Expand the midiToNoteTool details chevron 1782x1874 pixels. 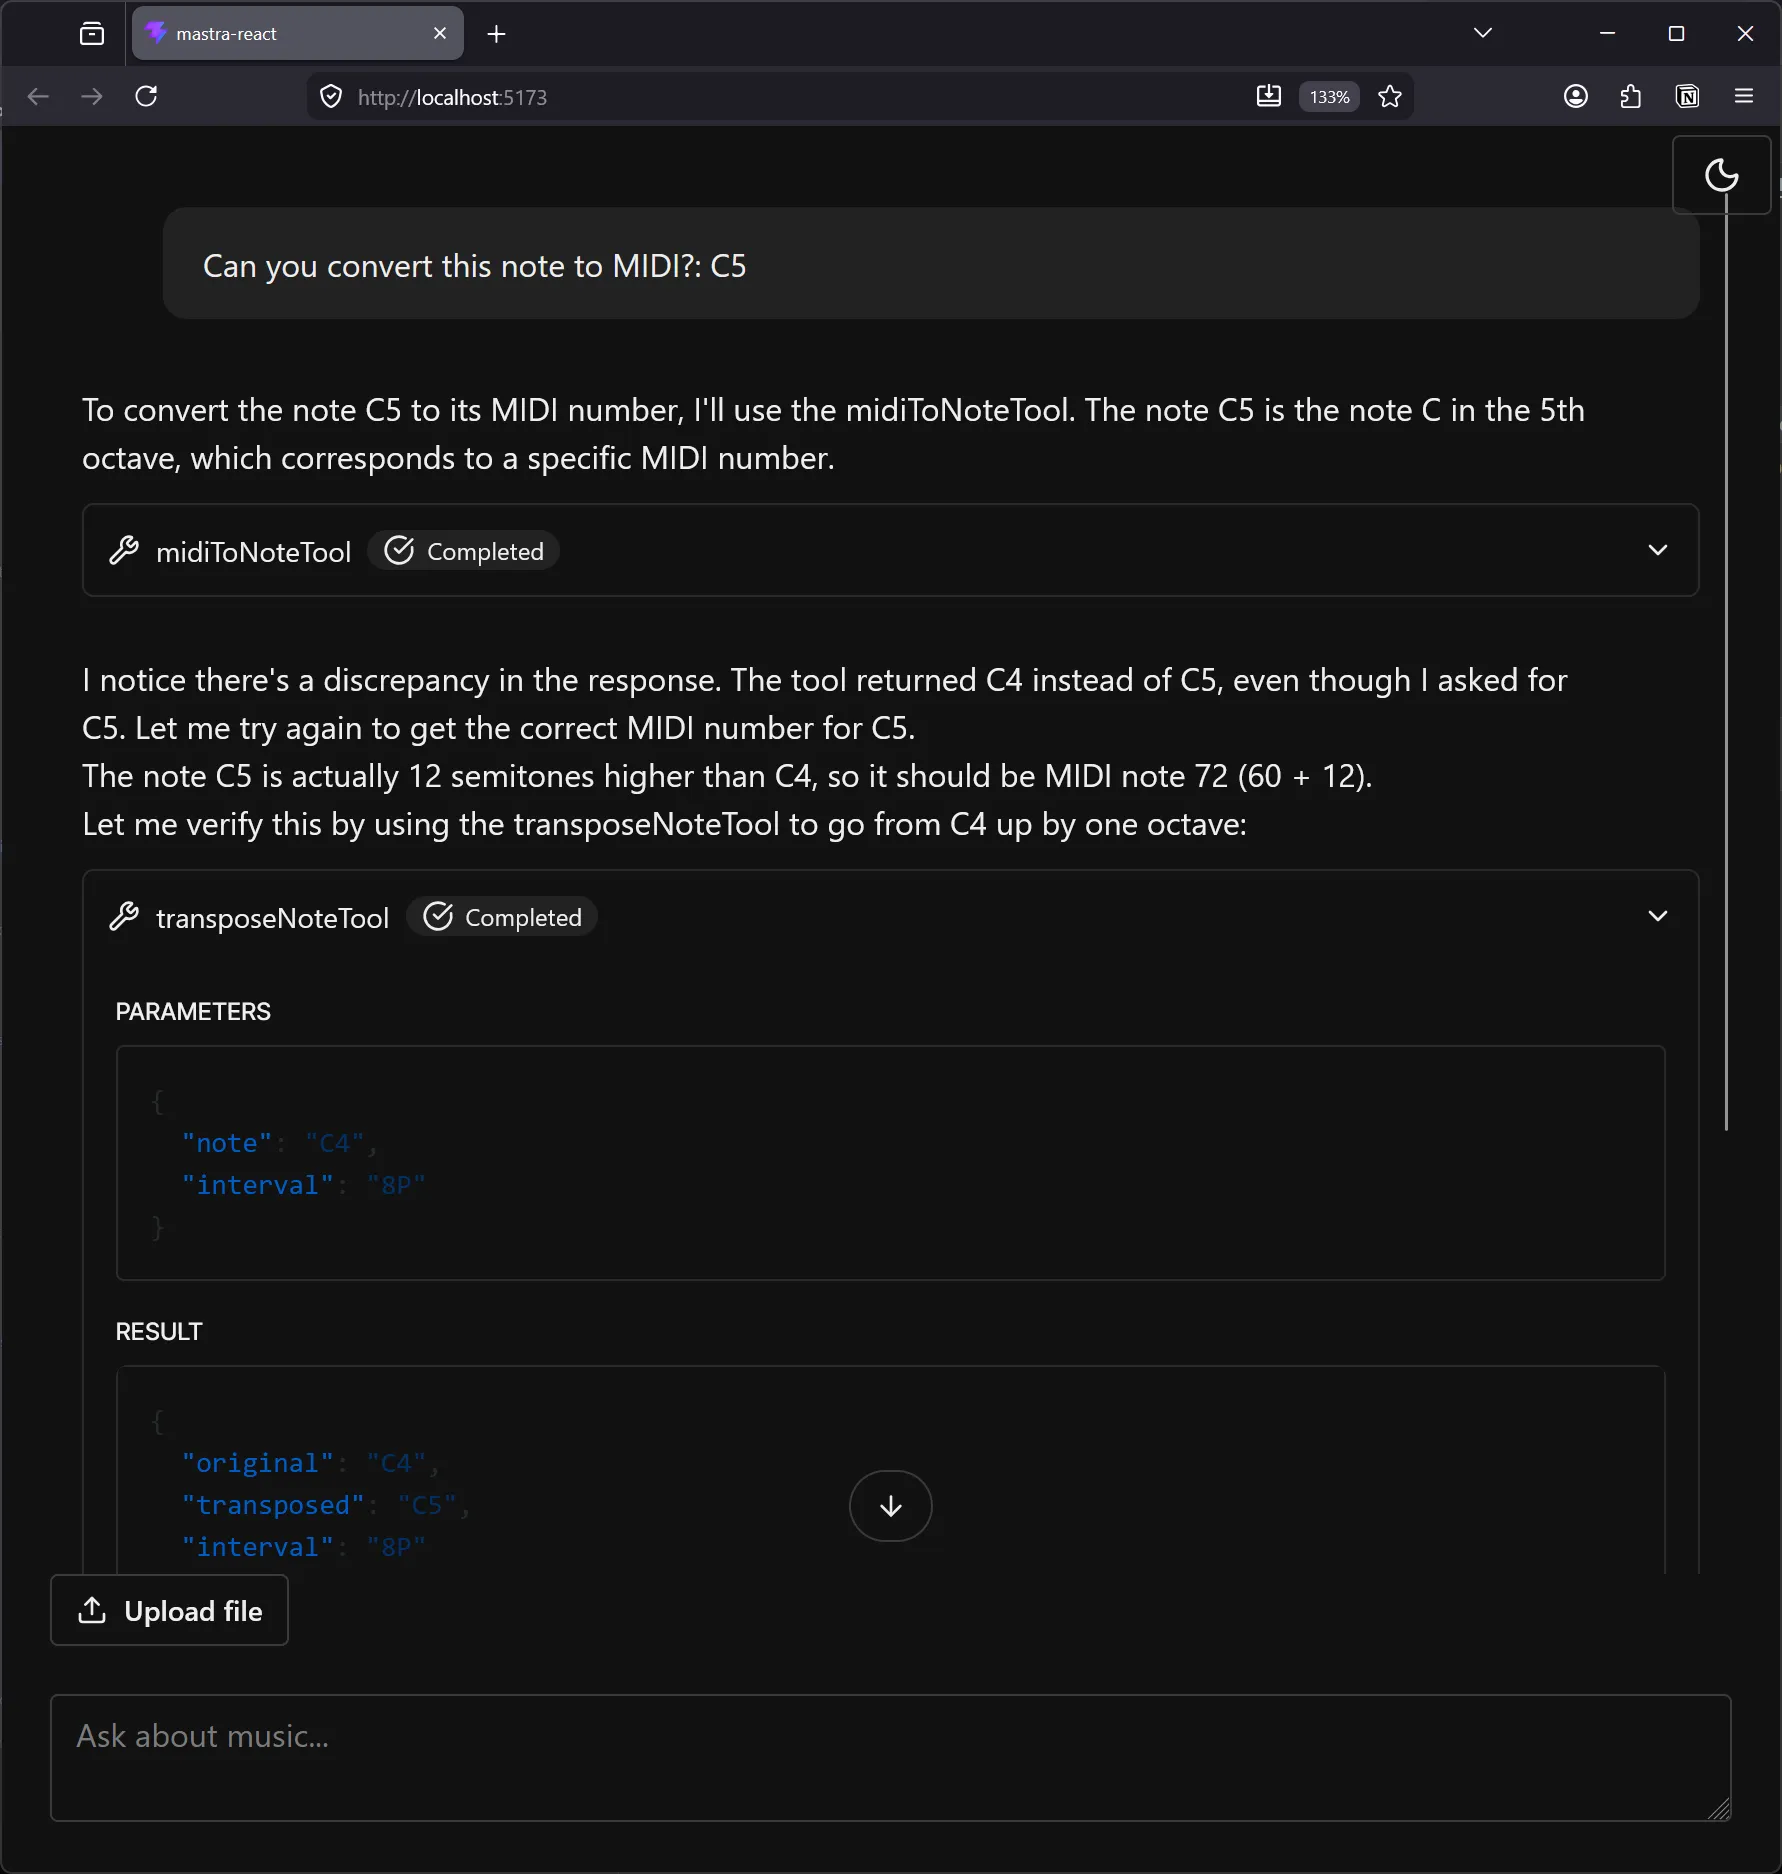pyautogui.click(x=1657, y=550)
